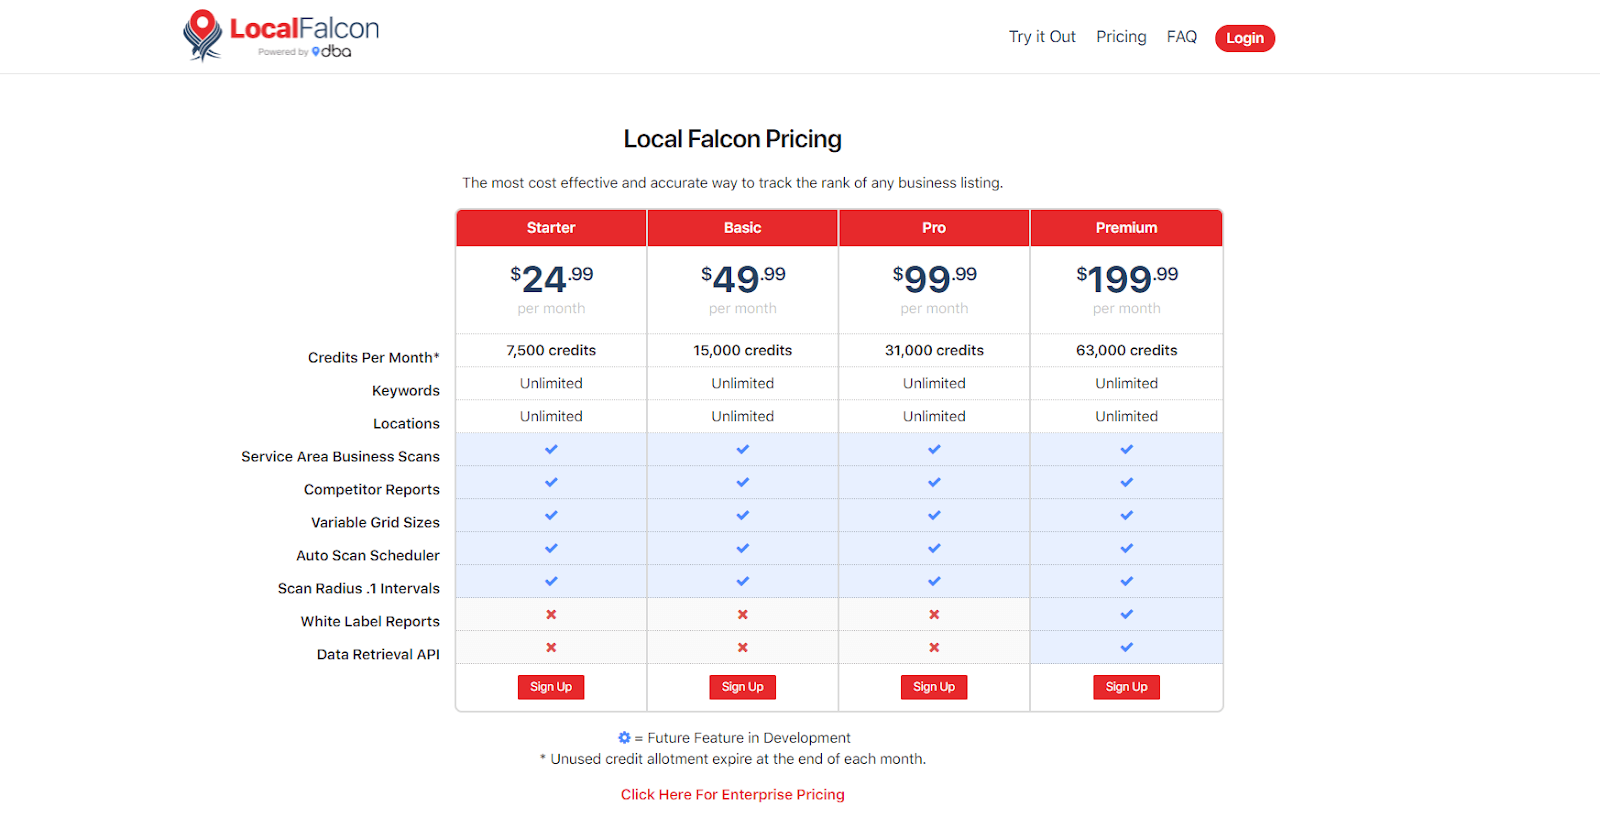
Task: Sign up for the Pro plan
Action: pyautogui.click(x=934, y=687)
